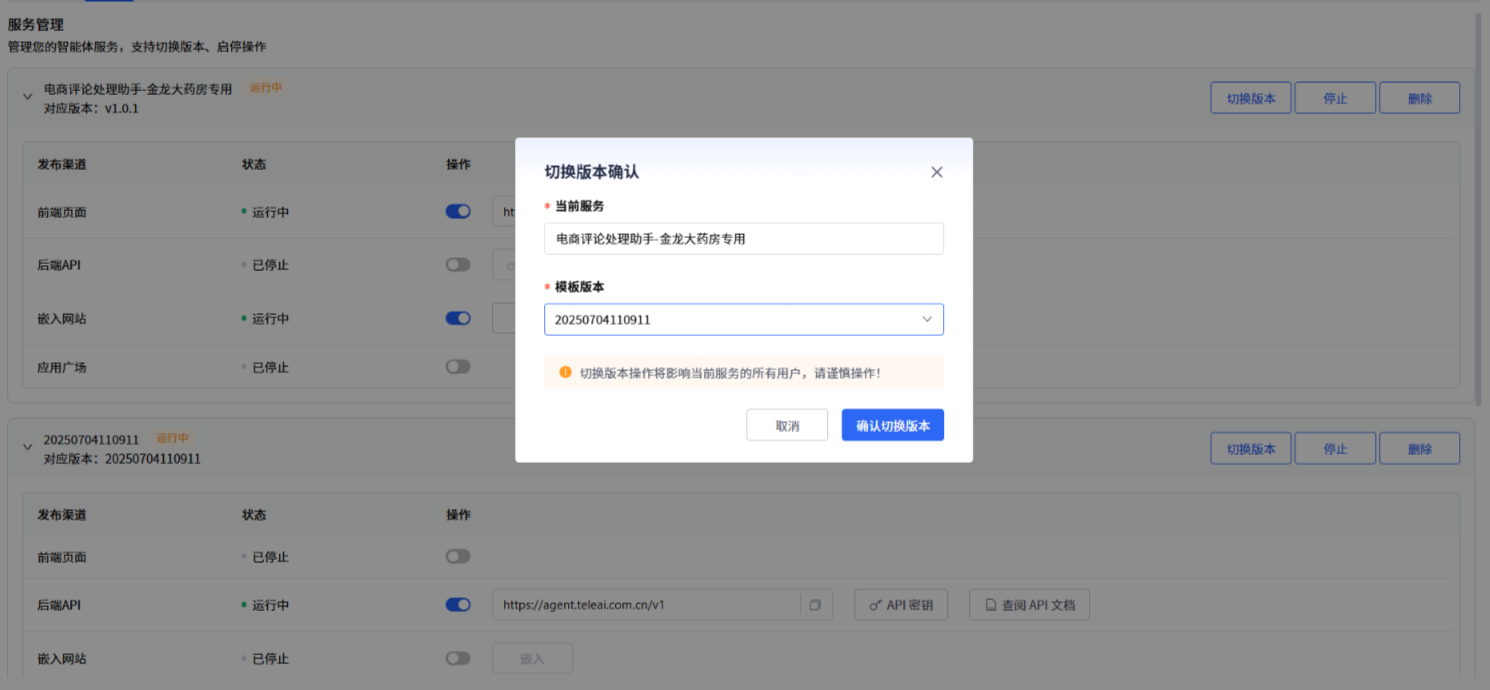Viewport: 1490px width, 690px height.
Task: Confirm with the 确认切换版本 button
Action: [x=893, y=425]
